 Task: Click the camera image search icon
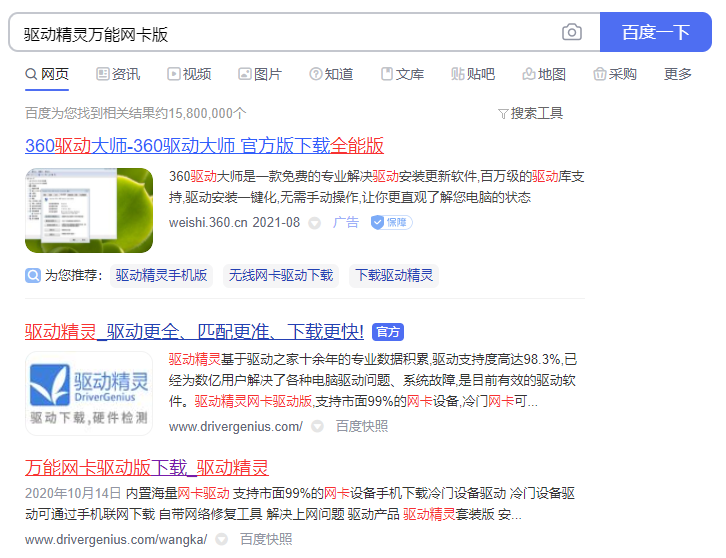(572, 32)
